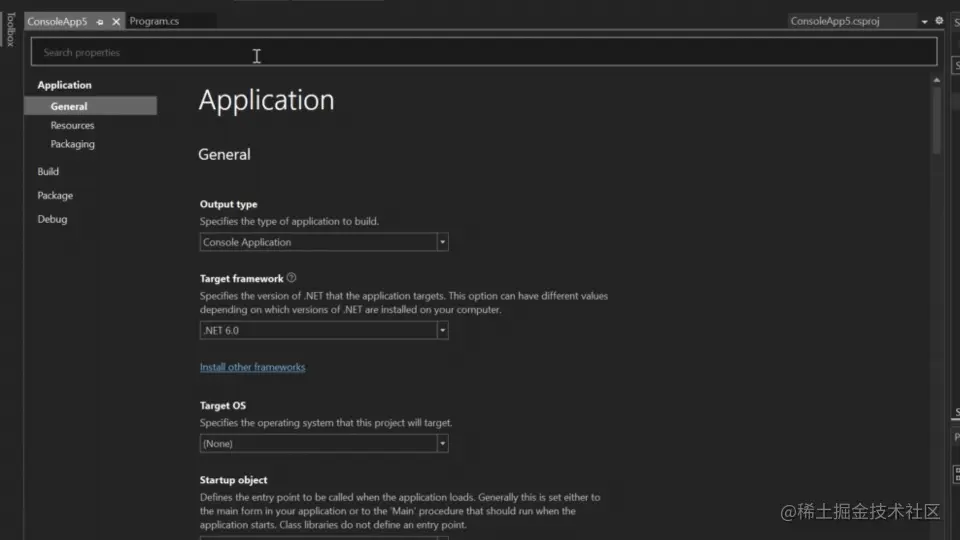Go to the Debug settings
This screenshot has width=960, height=540.
(x=52, y=219)
